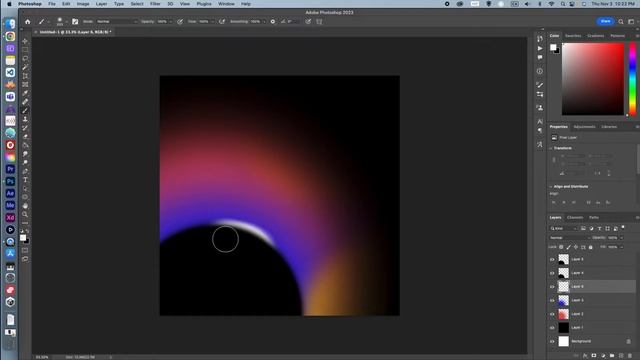Pick a hue on the rainbow hue slider

click(632, 79)
